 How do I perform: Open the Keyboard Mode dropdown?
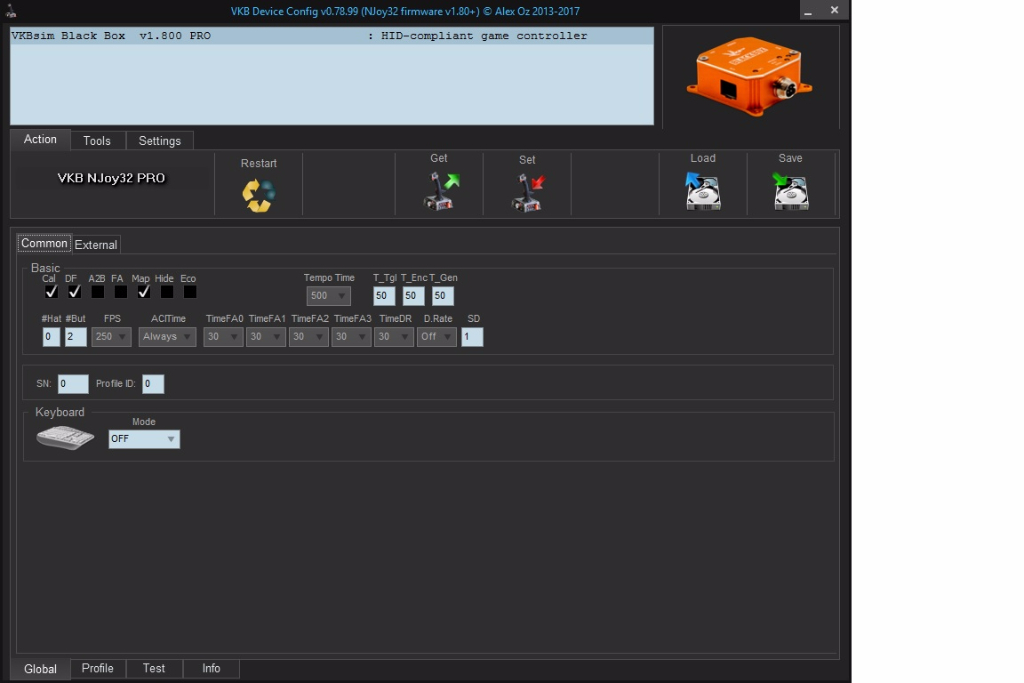(x=144, y=439)
